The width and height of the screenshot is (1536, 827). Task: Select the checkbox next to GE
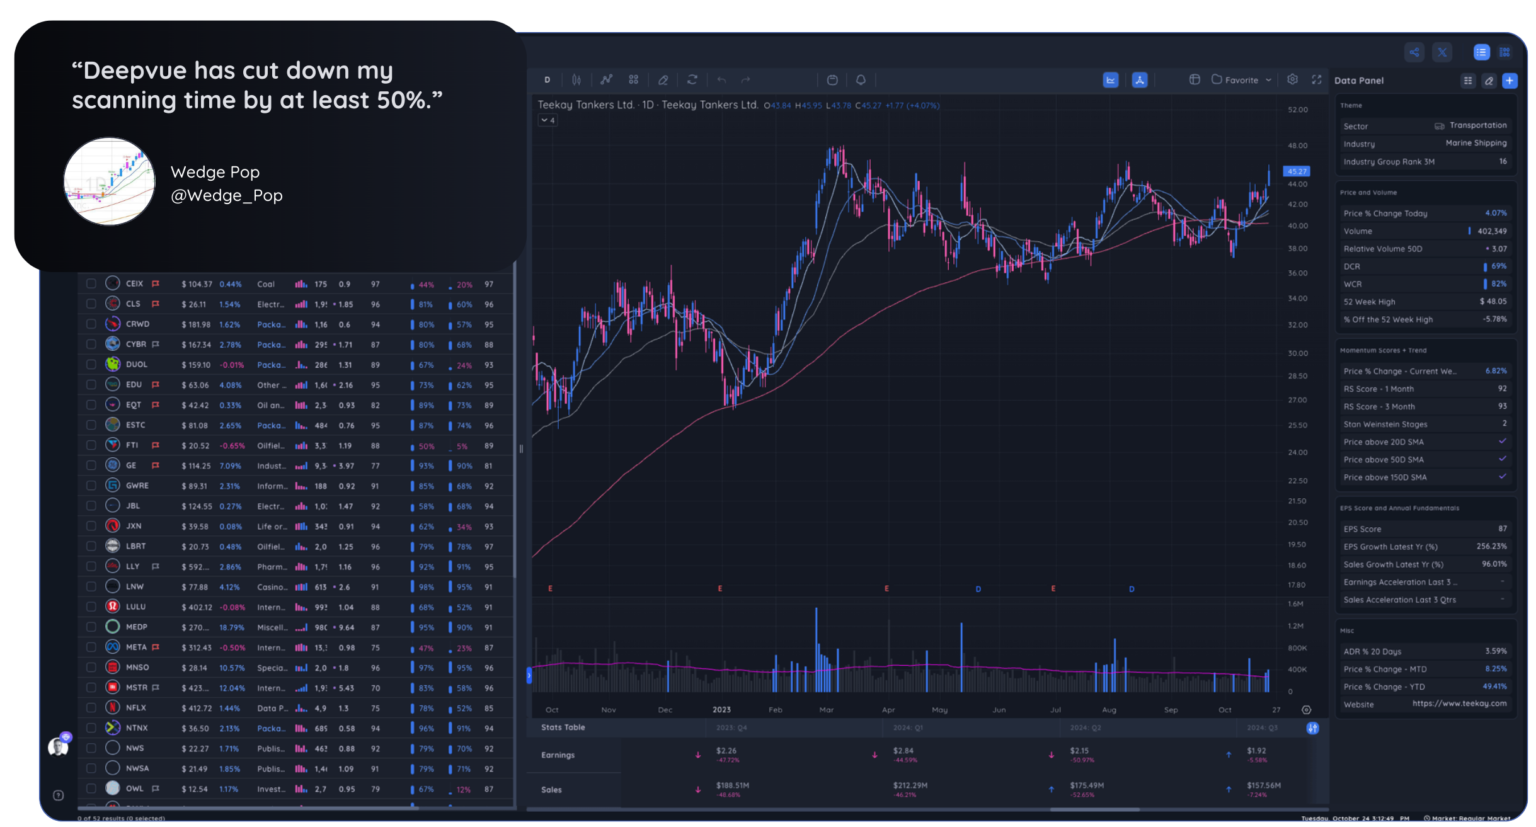[x=91, y=466]
